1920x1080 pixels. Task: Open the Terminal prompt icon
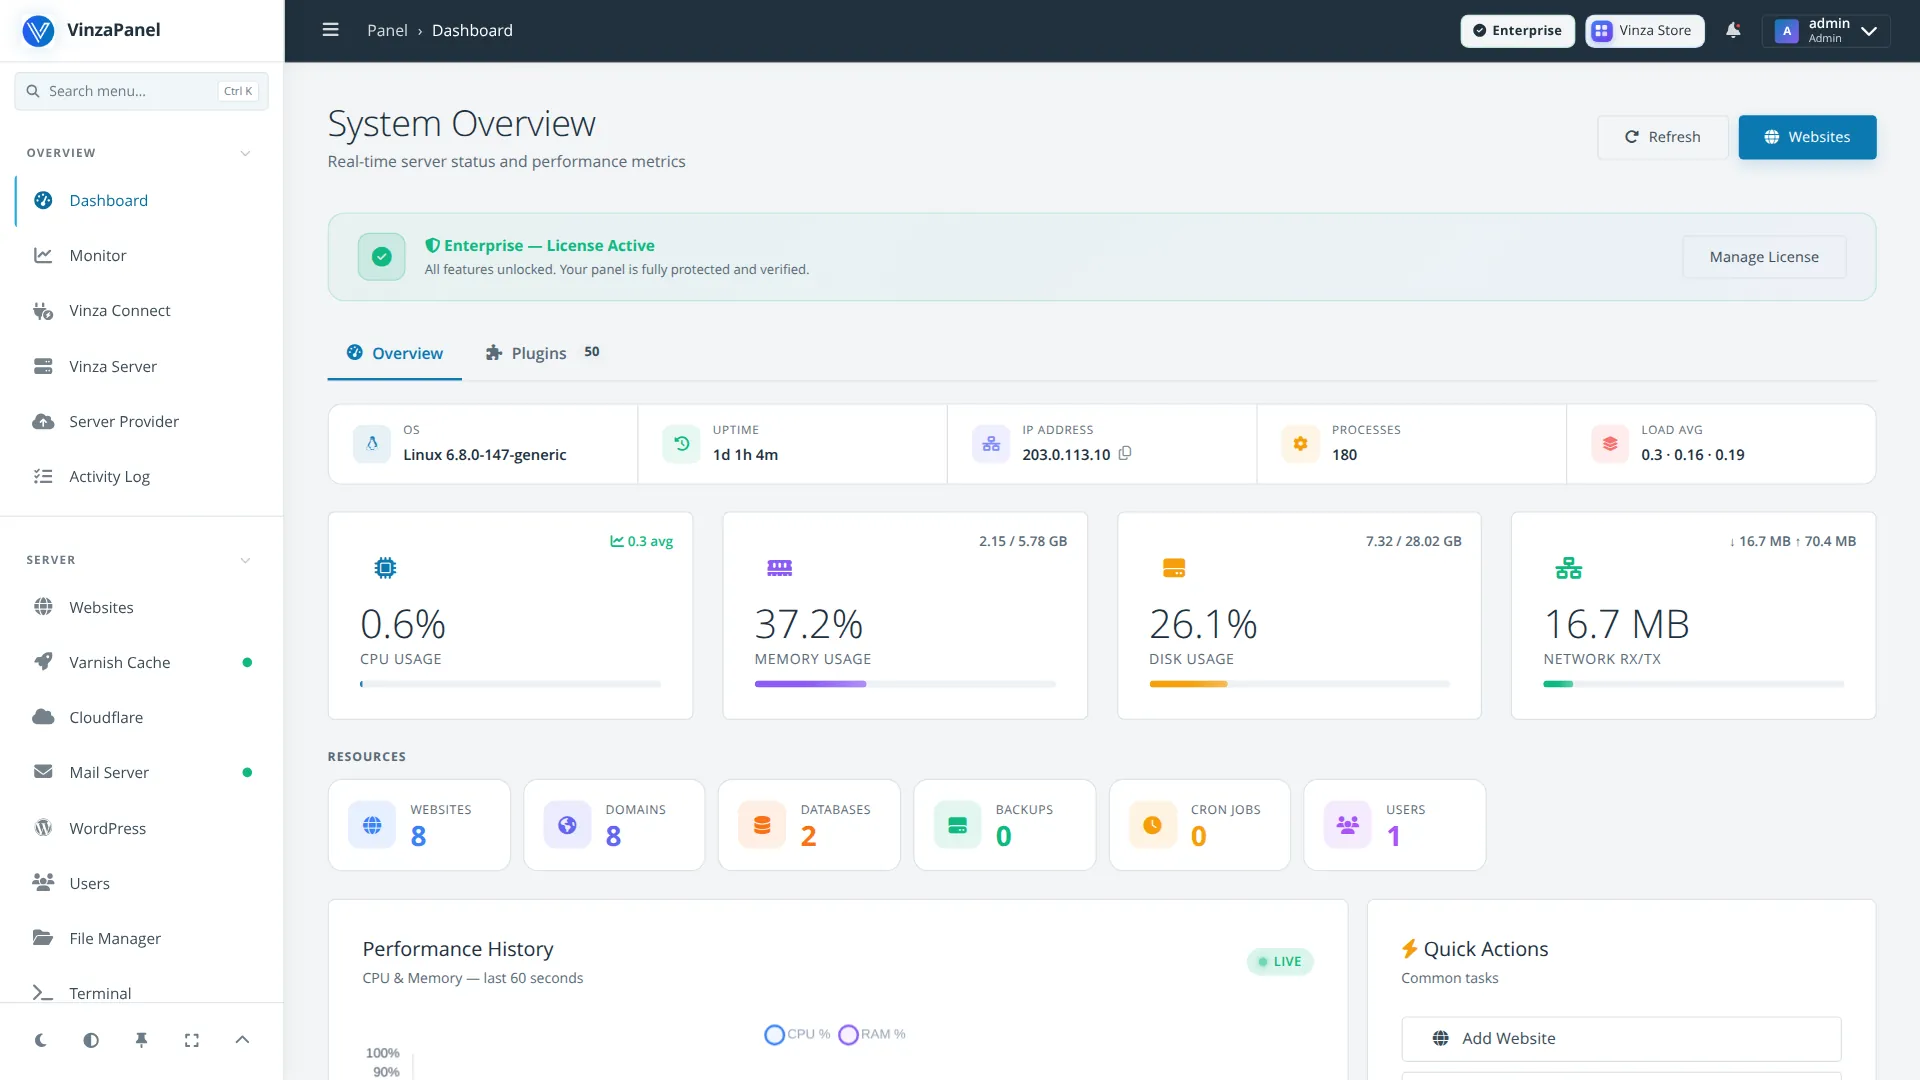pos(43,993)
